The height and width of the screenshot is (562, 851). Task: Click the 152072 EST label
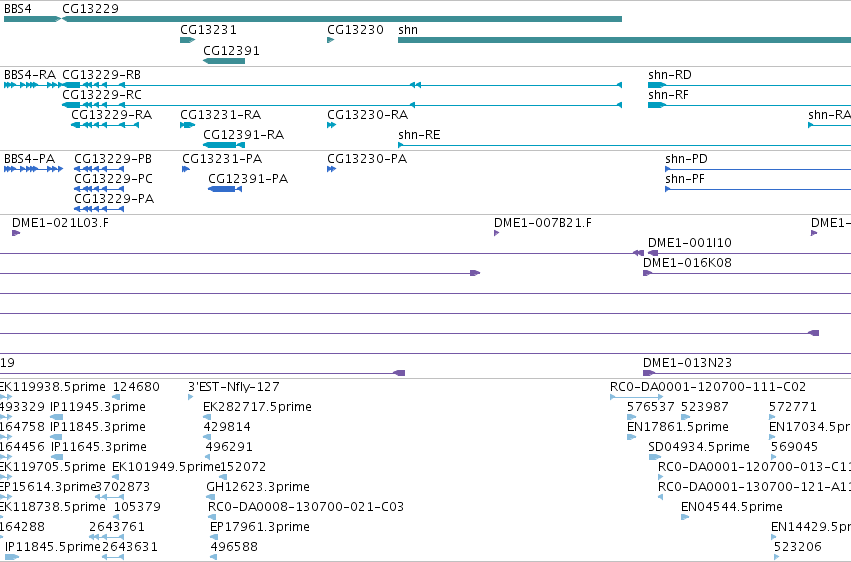point(243,467)
